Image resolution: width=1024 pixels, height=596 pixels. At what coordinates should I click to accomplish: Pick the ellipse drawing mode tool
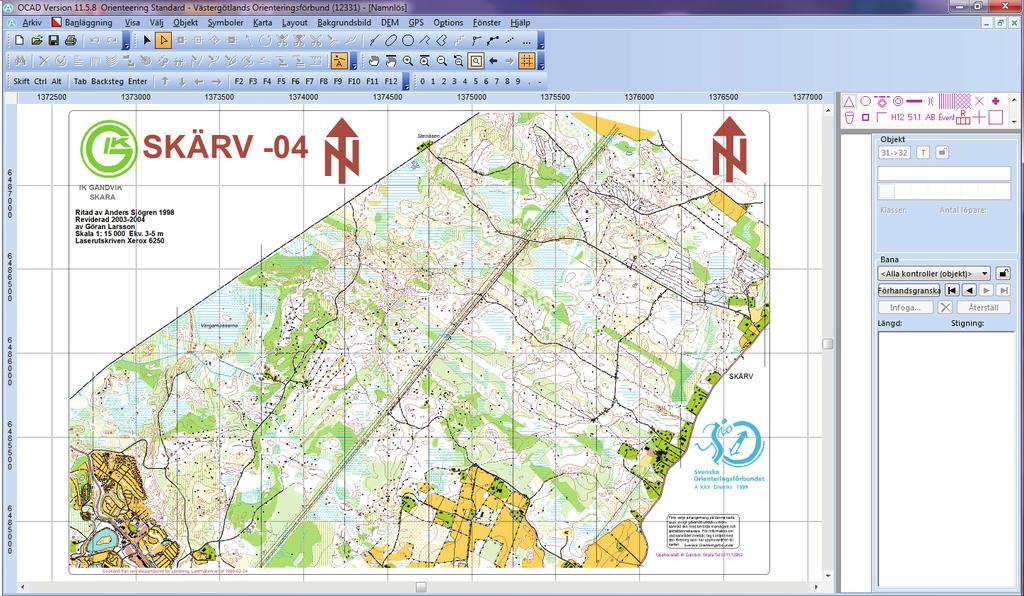[391, 40]
